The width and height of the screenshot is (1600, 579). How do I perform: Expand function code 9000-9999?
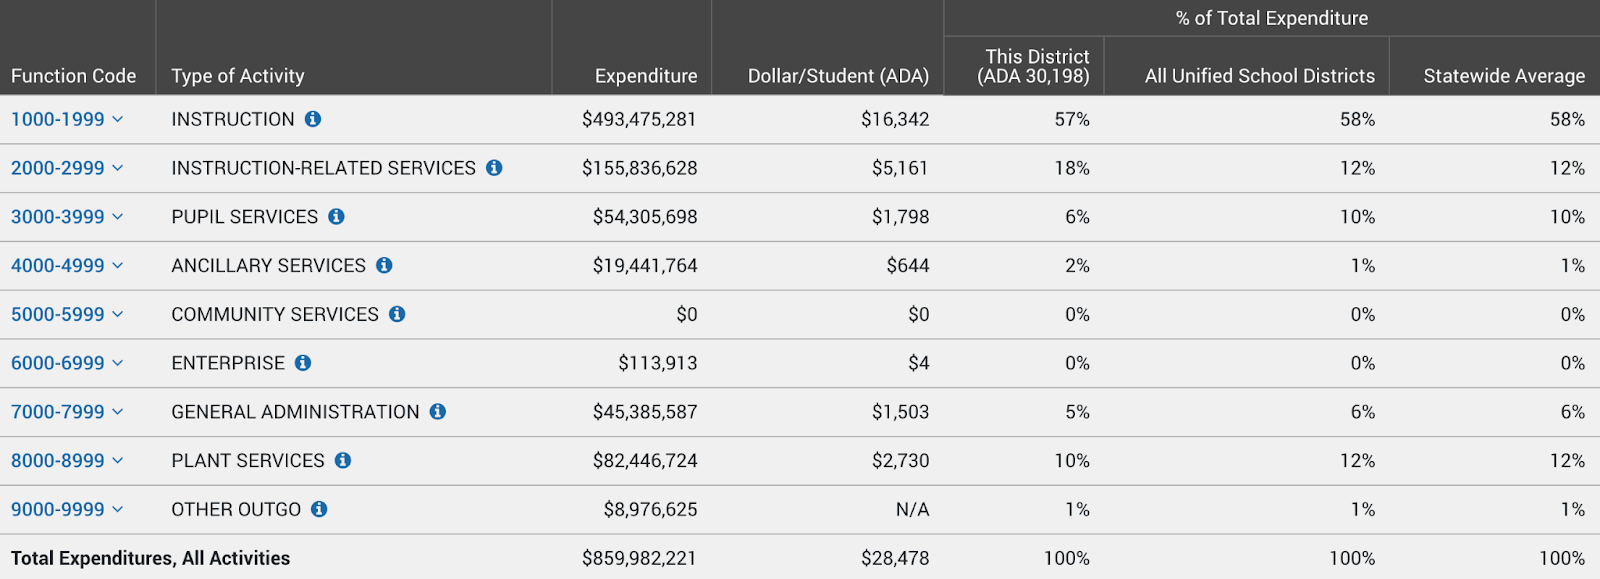(67, 509)
